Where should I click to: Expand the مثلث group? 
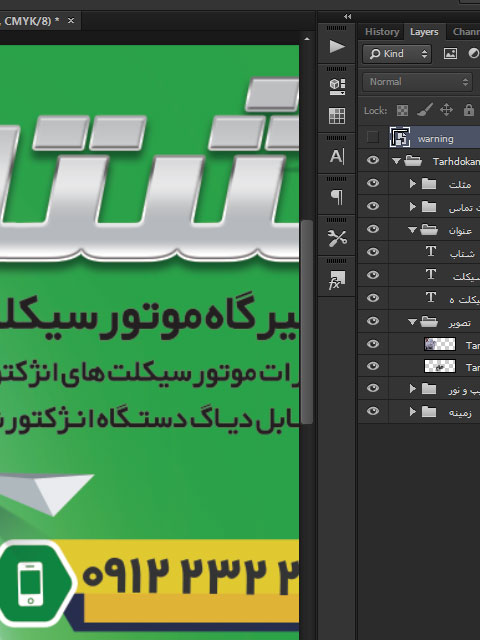pos(413,184)
